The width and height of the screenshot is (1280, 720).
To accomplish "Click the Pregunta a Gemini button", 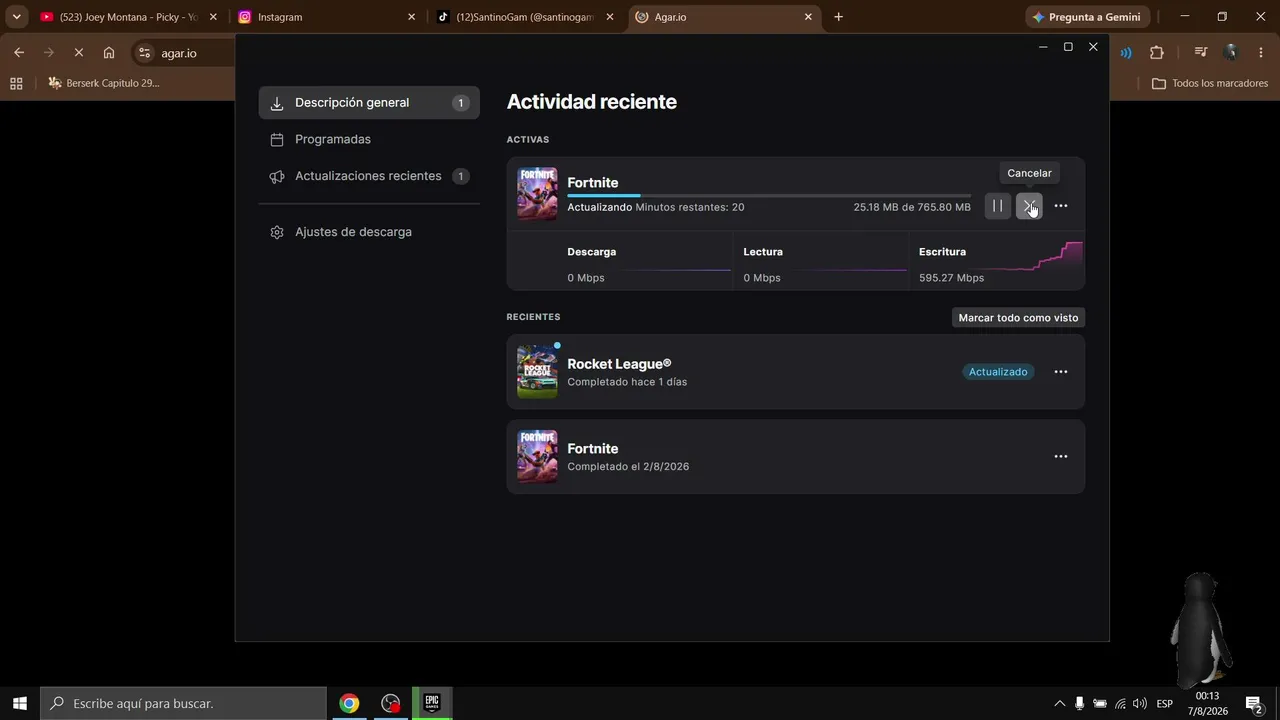I will point(1087,17).
